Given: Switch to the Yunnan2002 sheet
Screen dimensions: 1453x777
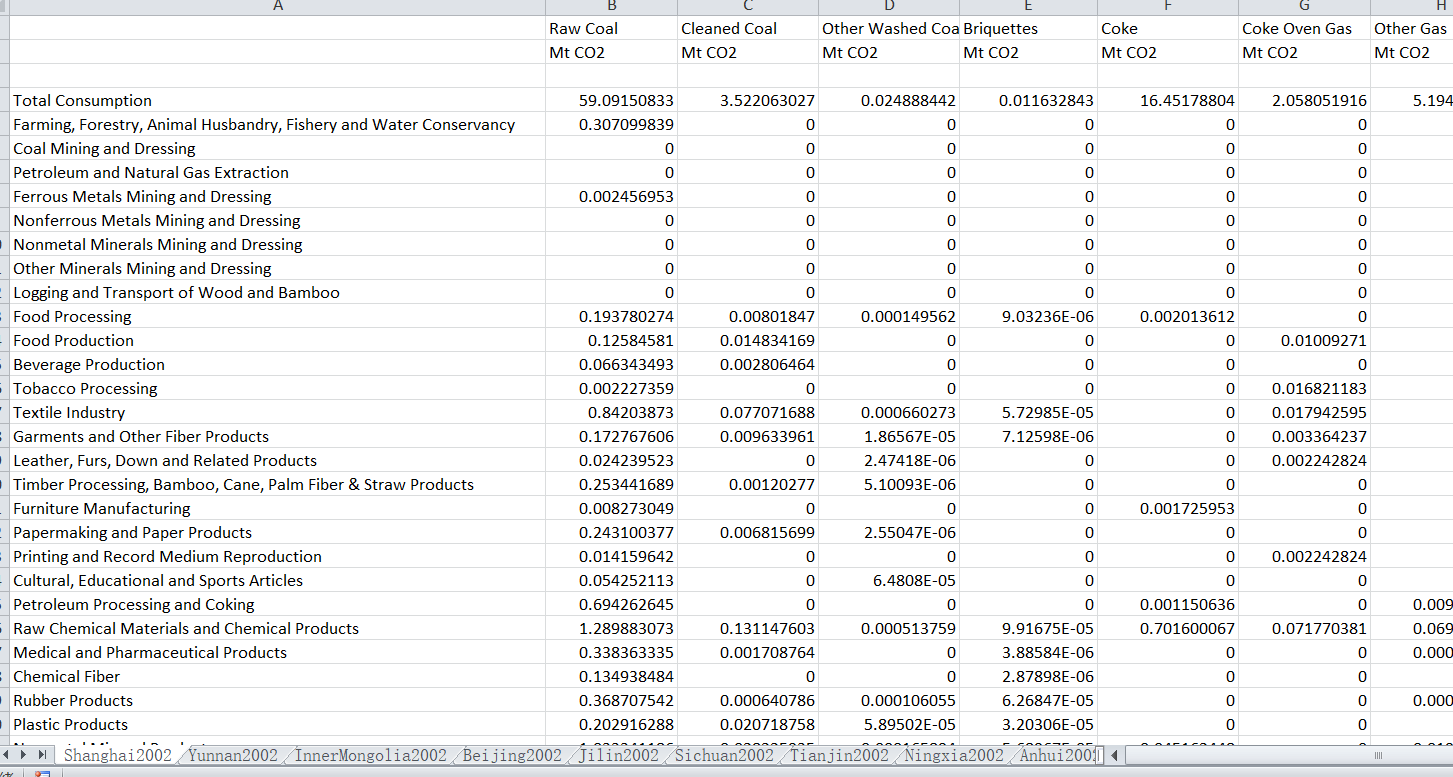Looking at the screenshot, I should click(x=233, y=755).
